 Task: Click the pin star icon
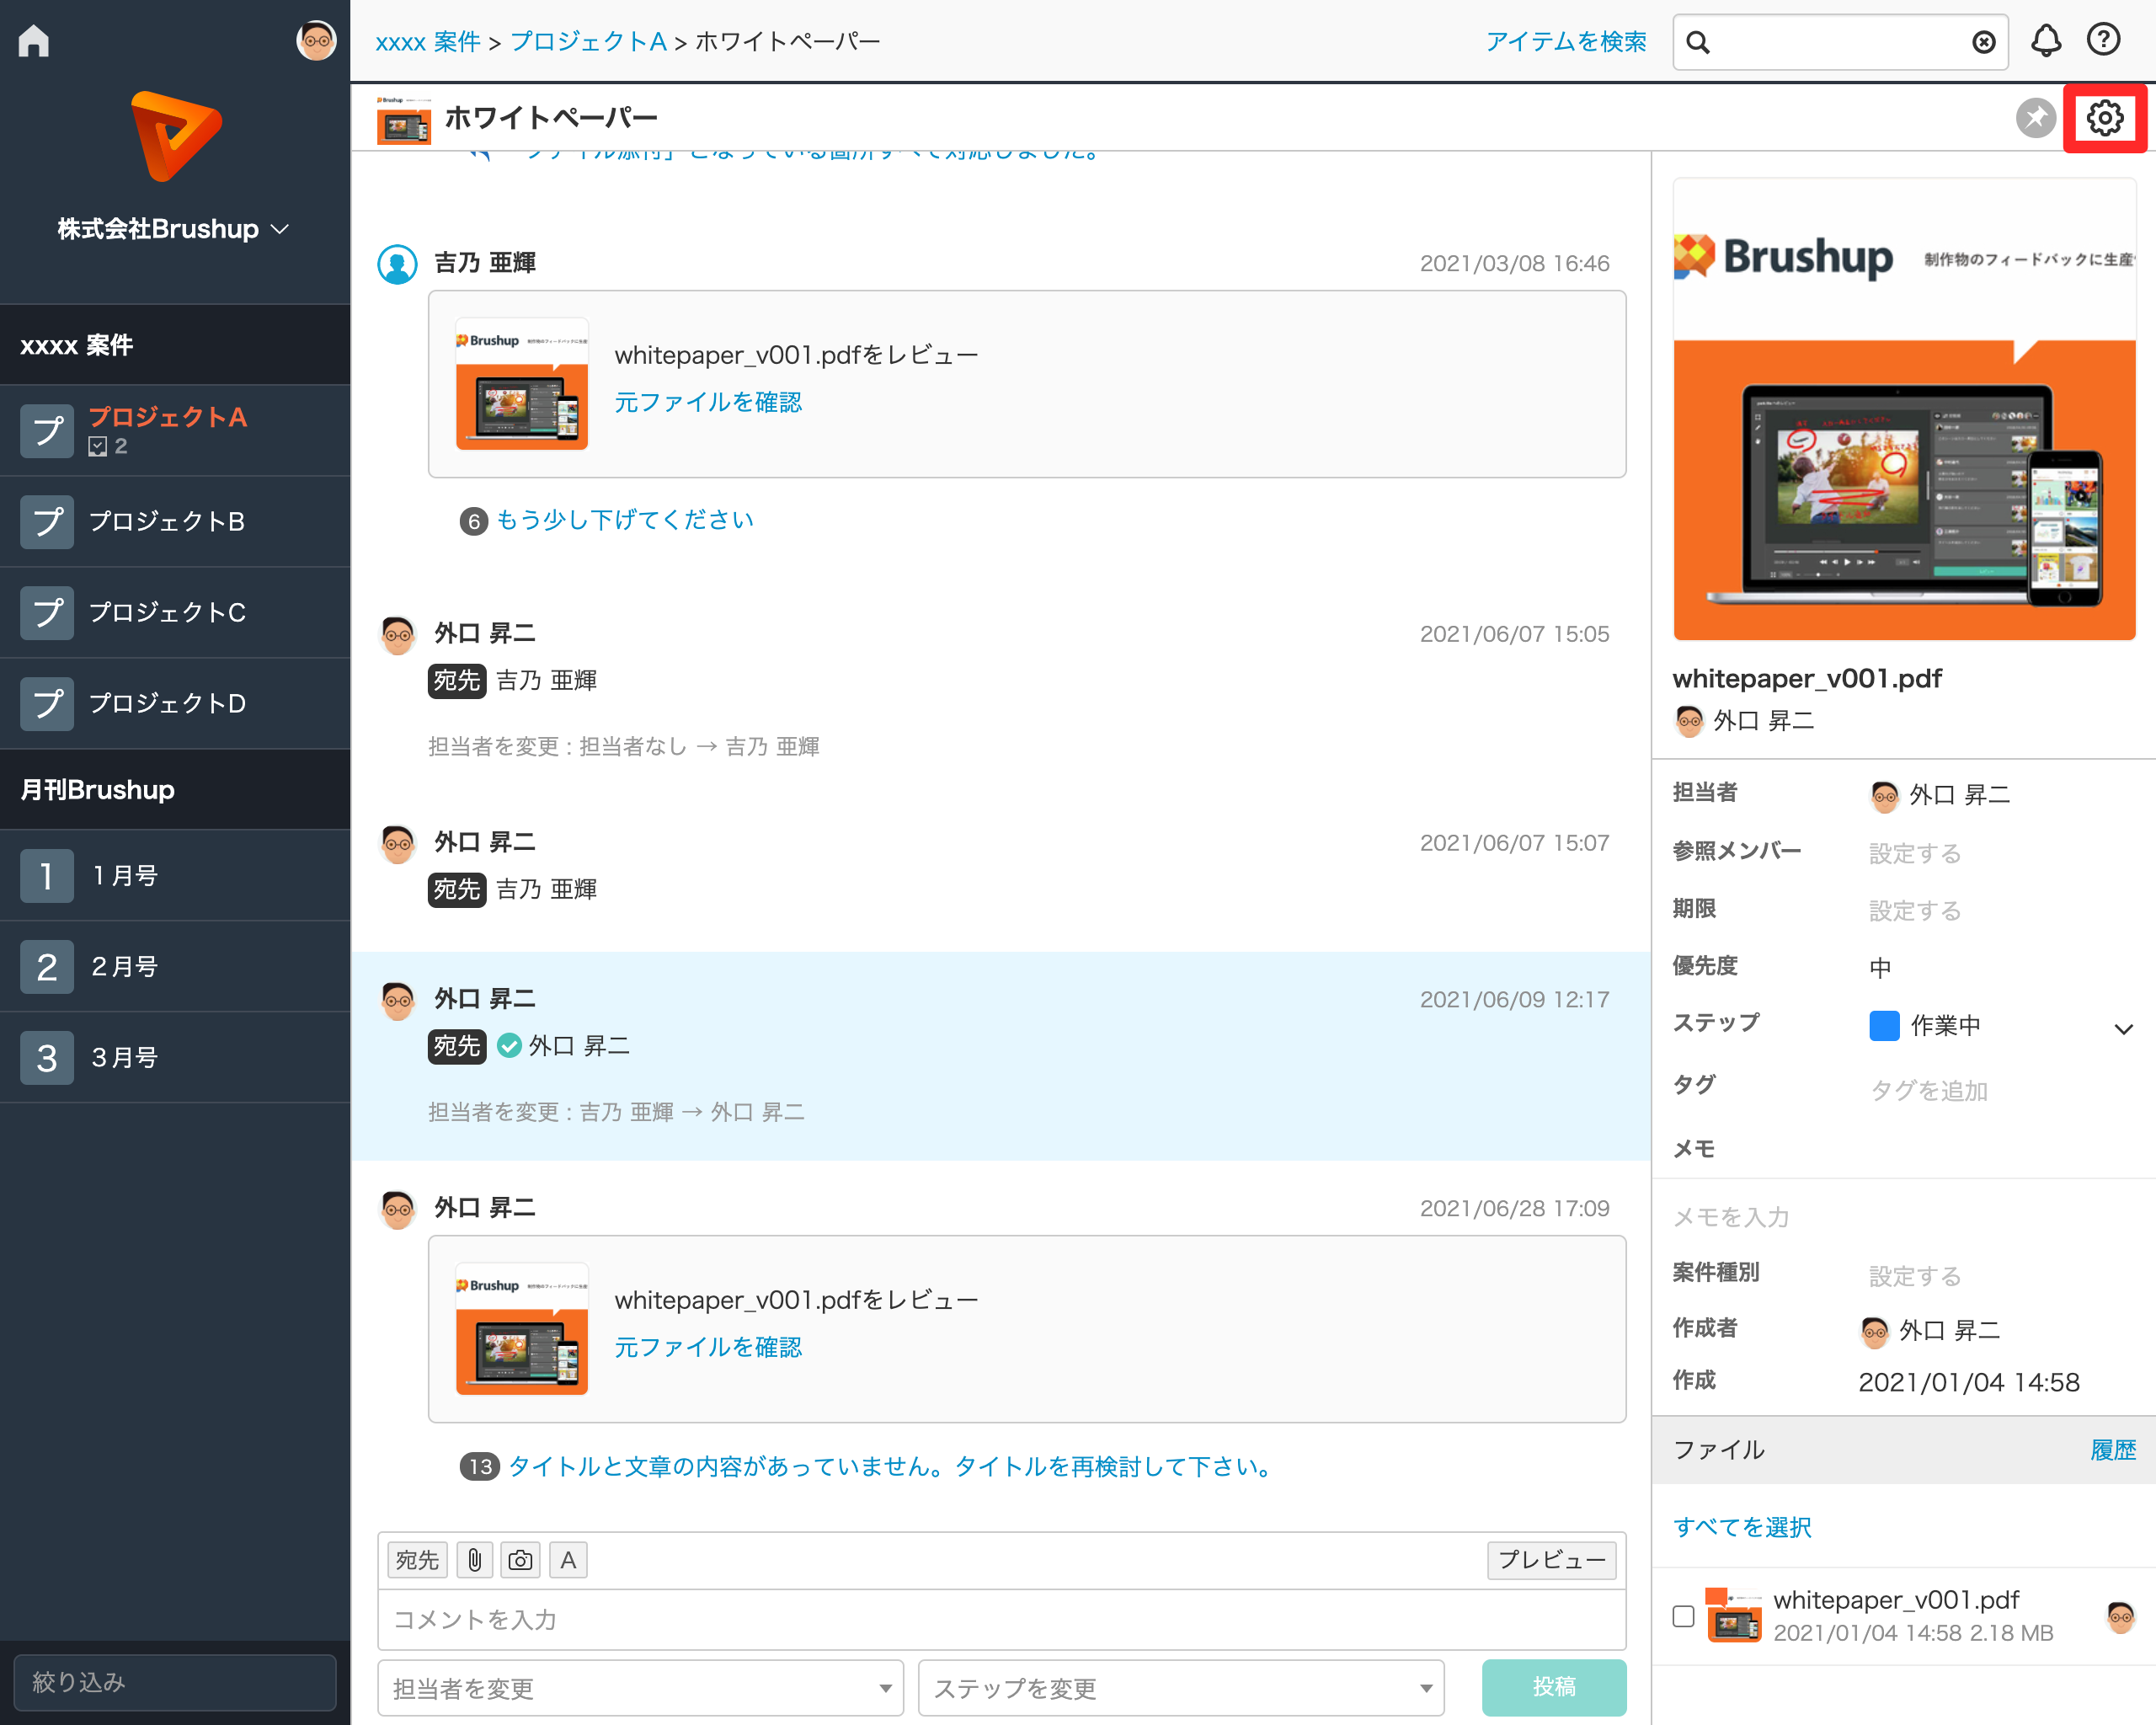point(2035,118)
